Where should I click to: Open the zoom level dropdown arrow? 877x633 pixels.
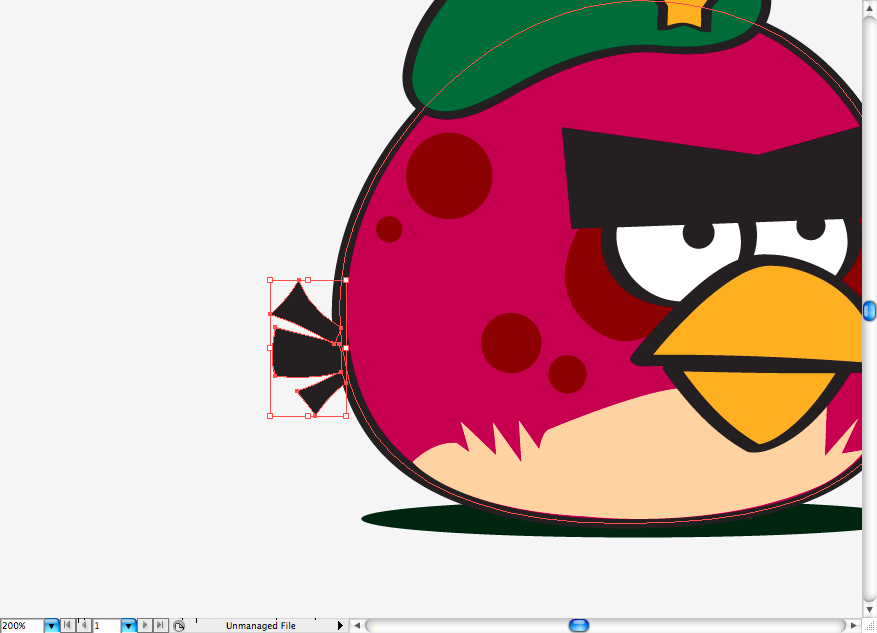tap(51, 626)
